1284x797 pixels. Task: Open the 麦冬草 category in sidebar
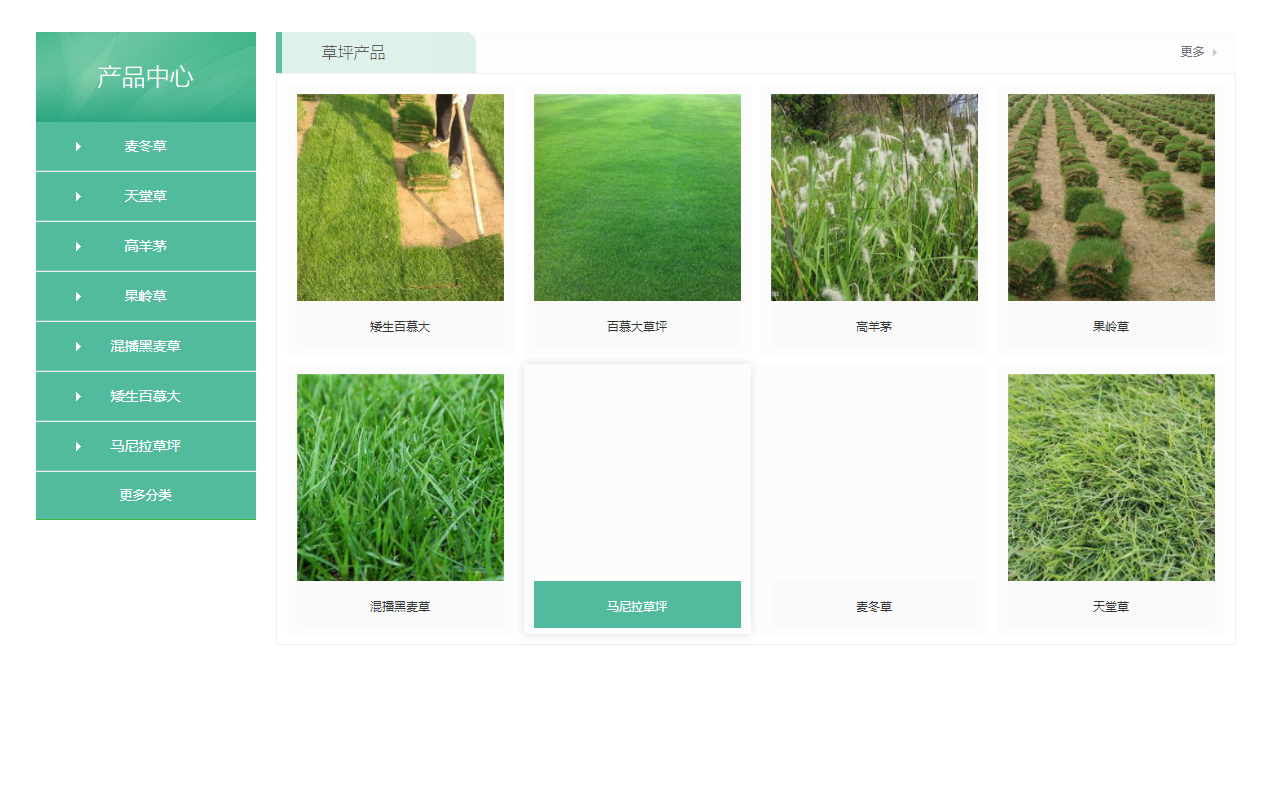pos(146,147)
